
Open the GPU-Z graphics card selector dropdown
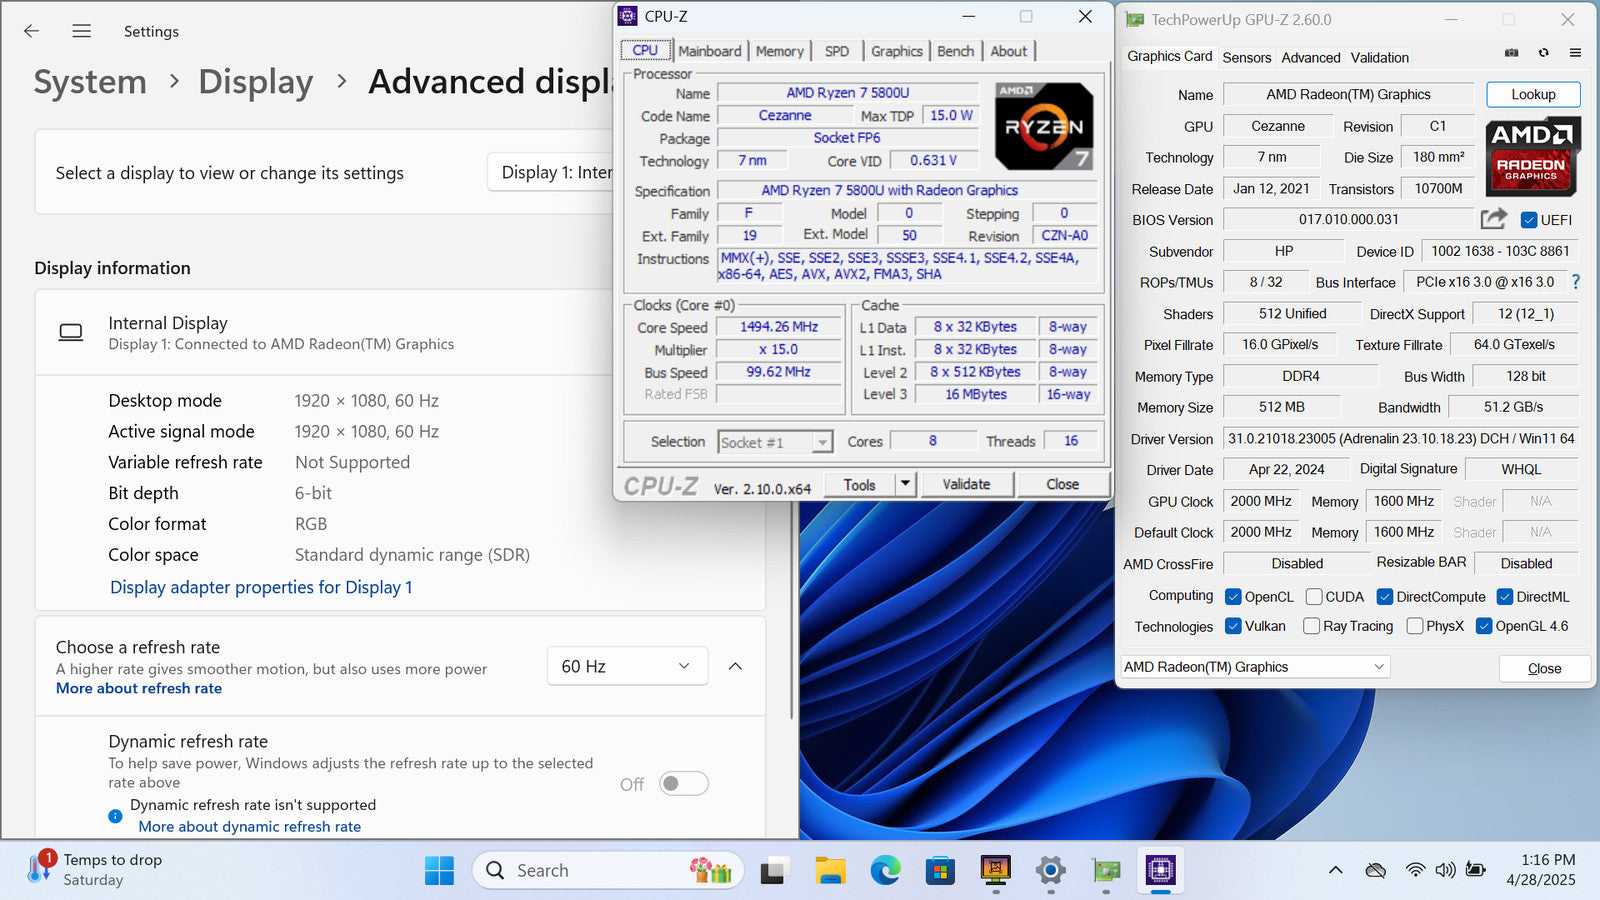[x=1255, y=667]
